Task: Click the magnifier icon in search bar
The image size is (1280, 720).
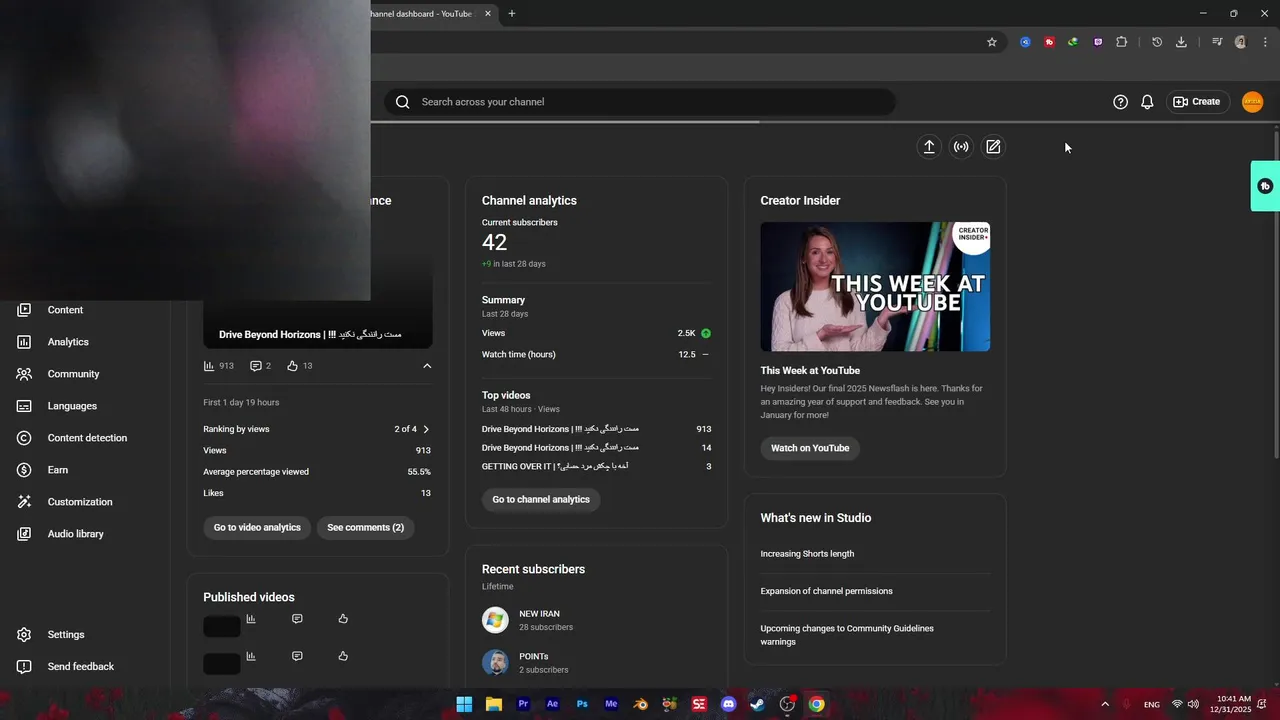Action: (x=403, y=102)
